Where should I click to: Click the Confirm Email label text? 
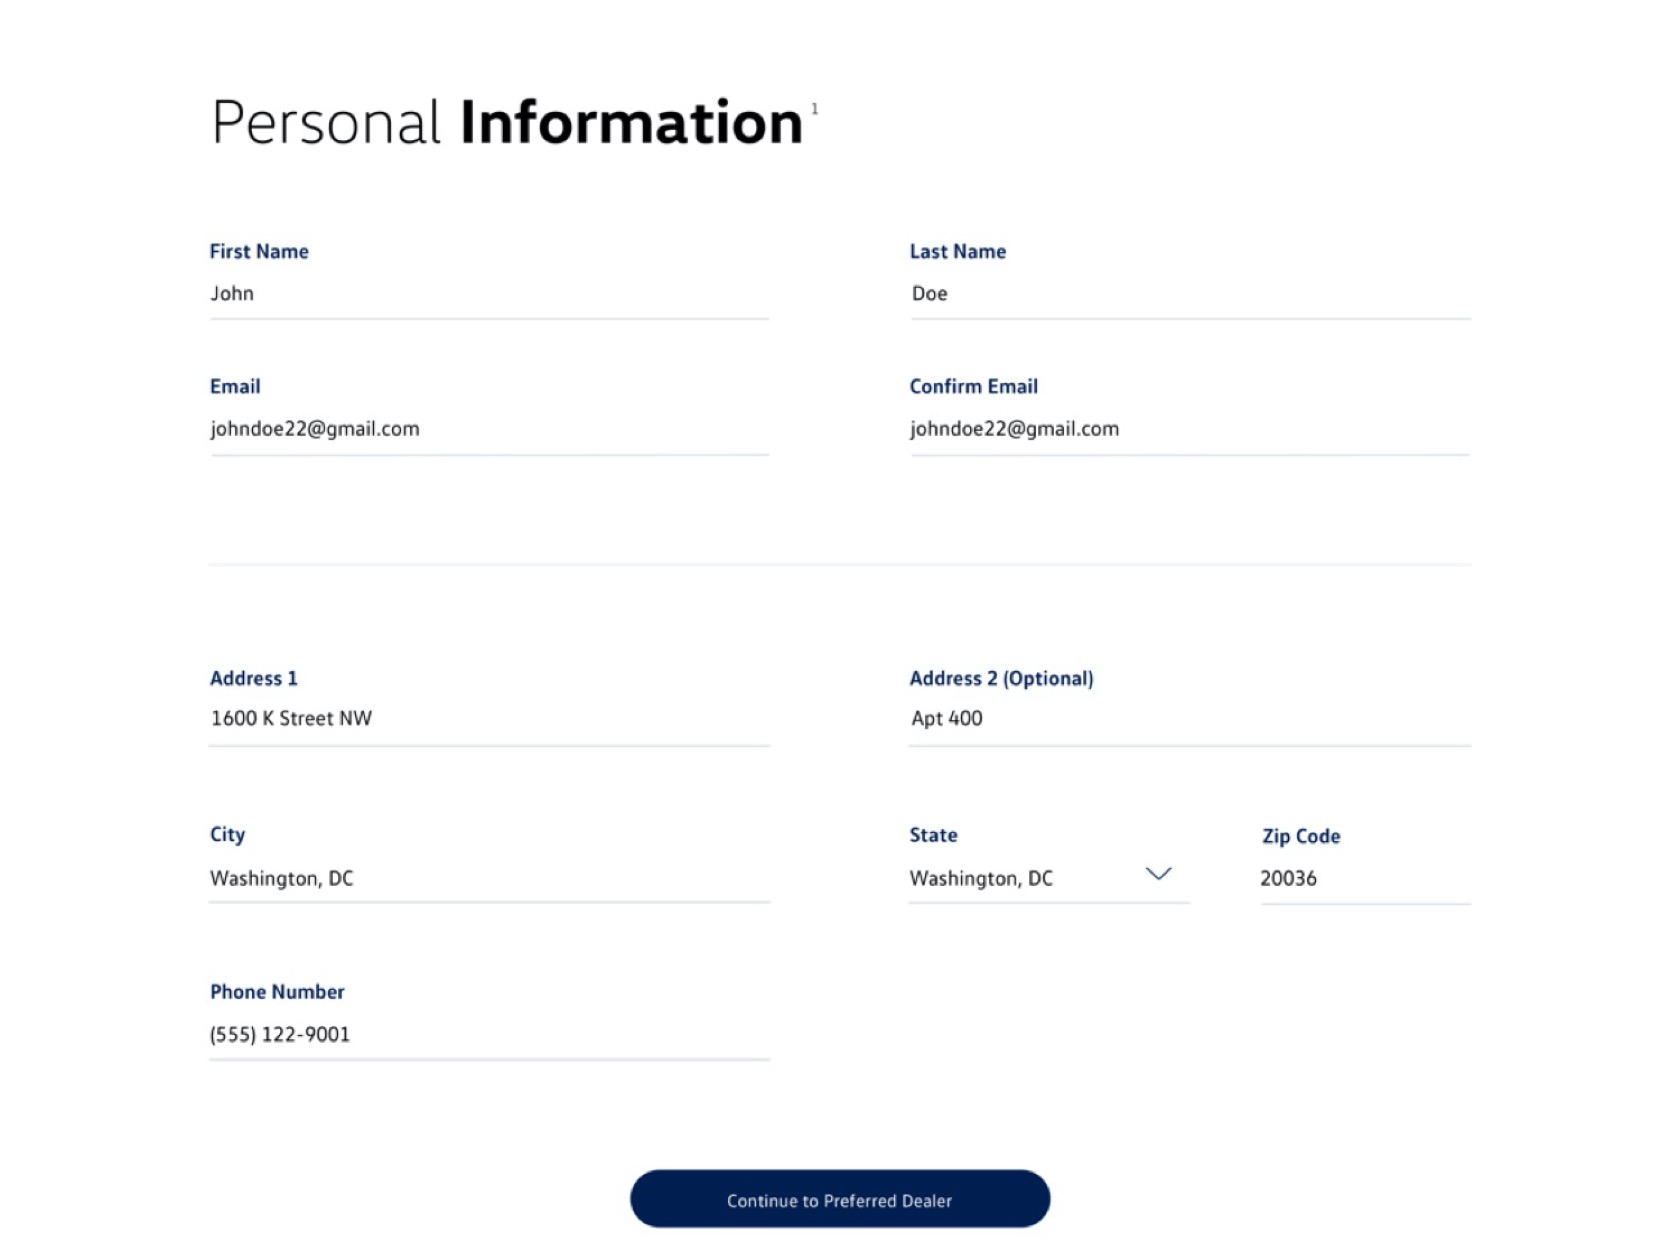[973, 387]
